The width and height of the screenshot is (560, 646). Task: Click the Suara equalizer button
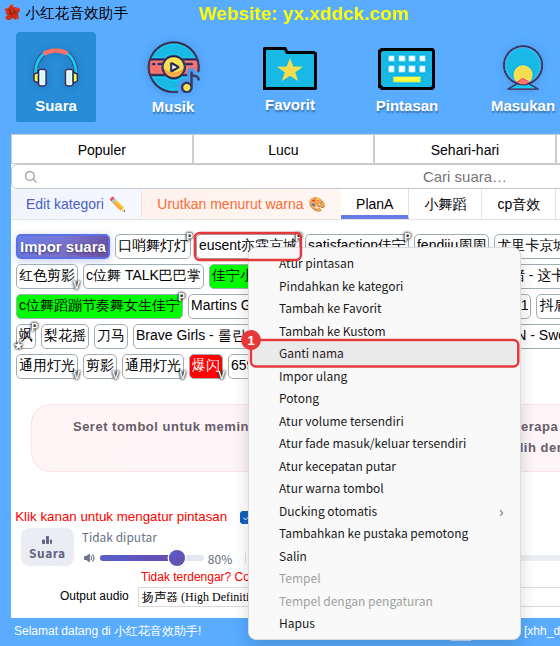point(47,547)
